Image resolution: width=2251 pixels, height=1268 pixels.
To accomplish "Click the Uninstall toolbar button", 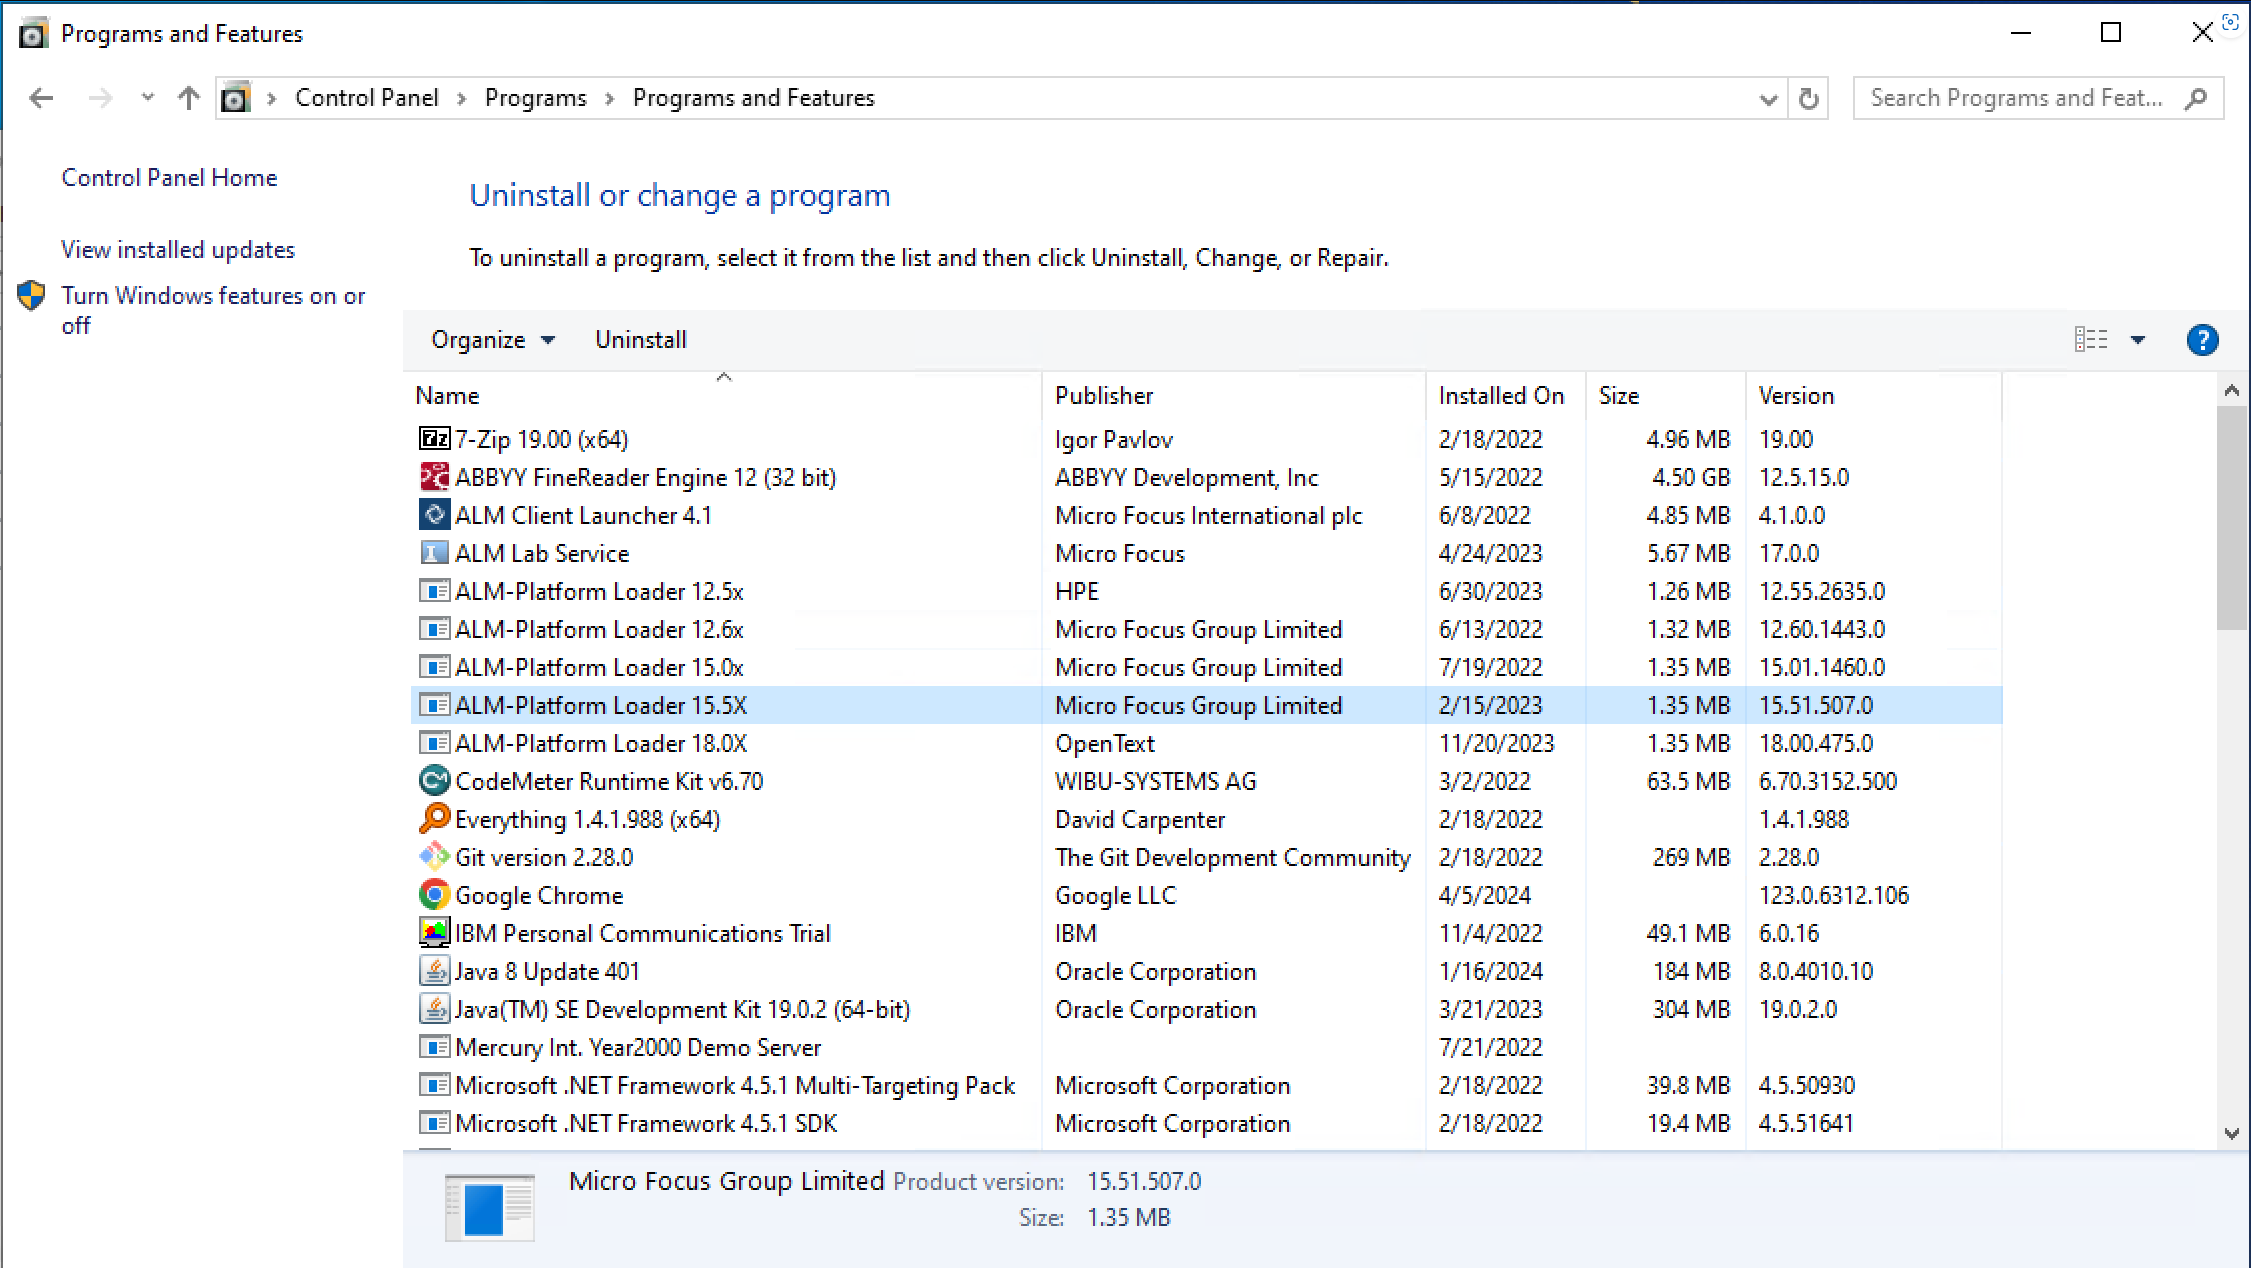I will click(x=640, y=340).
